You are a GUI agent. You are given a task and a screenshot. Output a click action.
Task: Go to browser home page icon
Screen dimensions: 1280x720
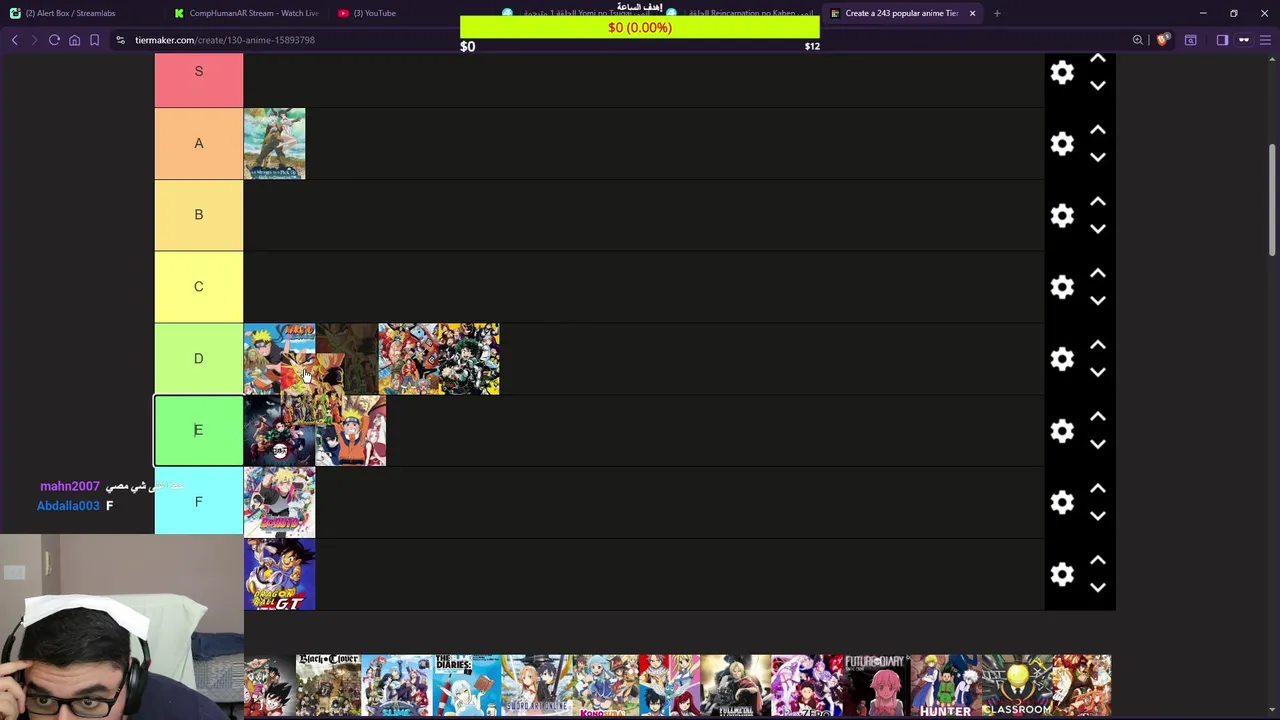[74, 40]
